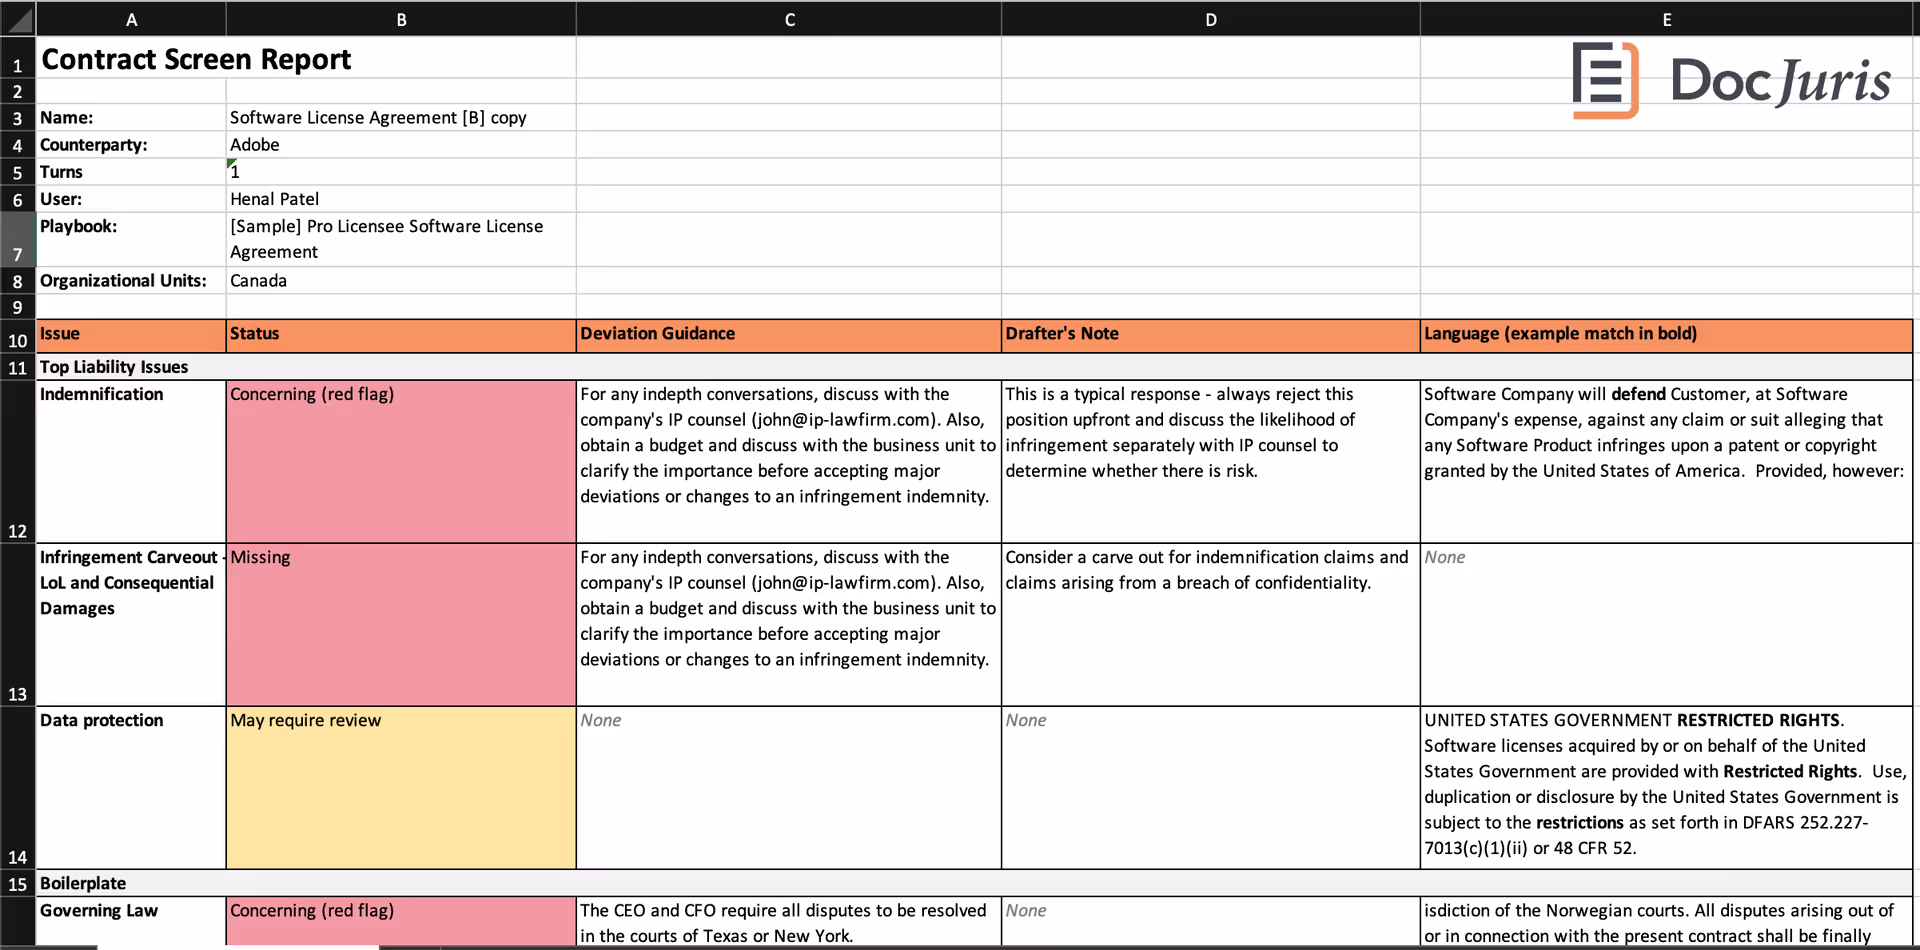Select Indemnification's deviation guidance cell

click(789, 462)
